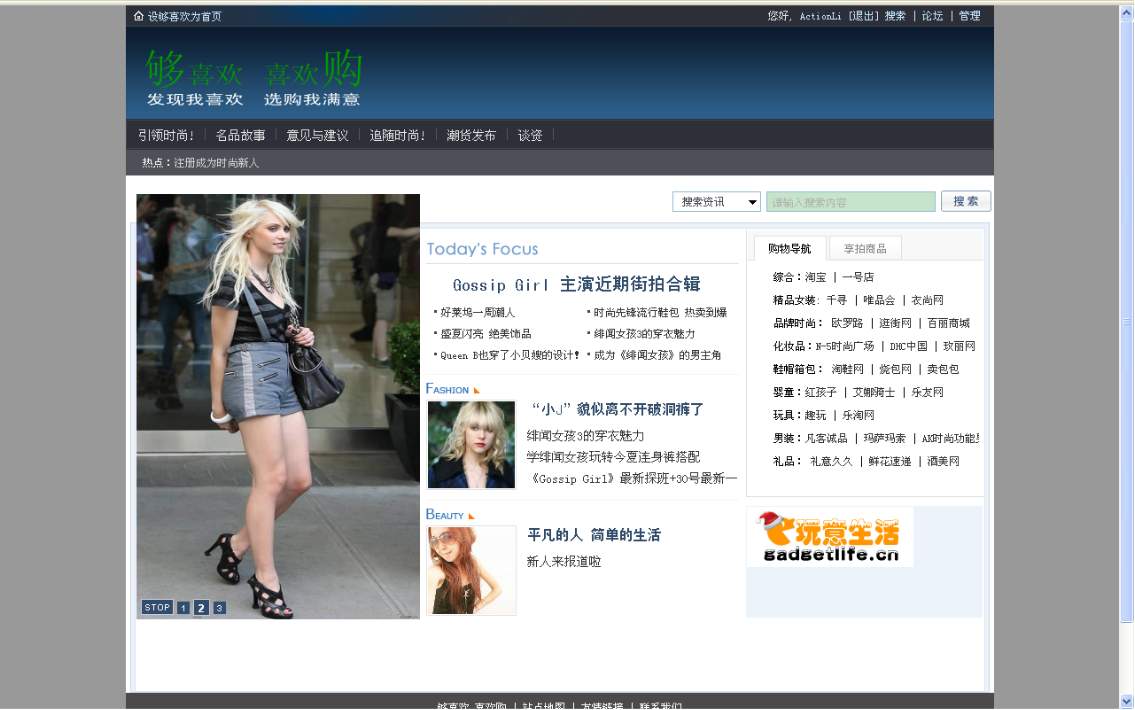Image resolution: width=1135 pixels, height=710 pixels.
Task: Click the 请输入搜索内容 search input field
Action: pos(851,202)
